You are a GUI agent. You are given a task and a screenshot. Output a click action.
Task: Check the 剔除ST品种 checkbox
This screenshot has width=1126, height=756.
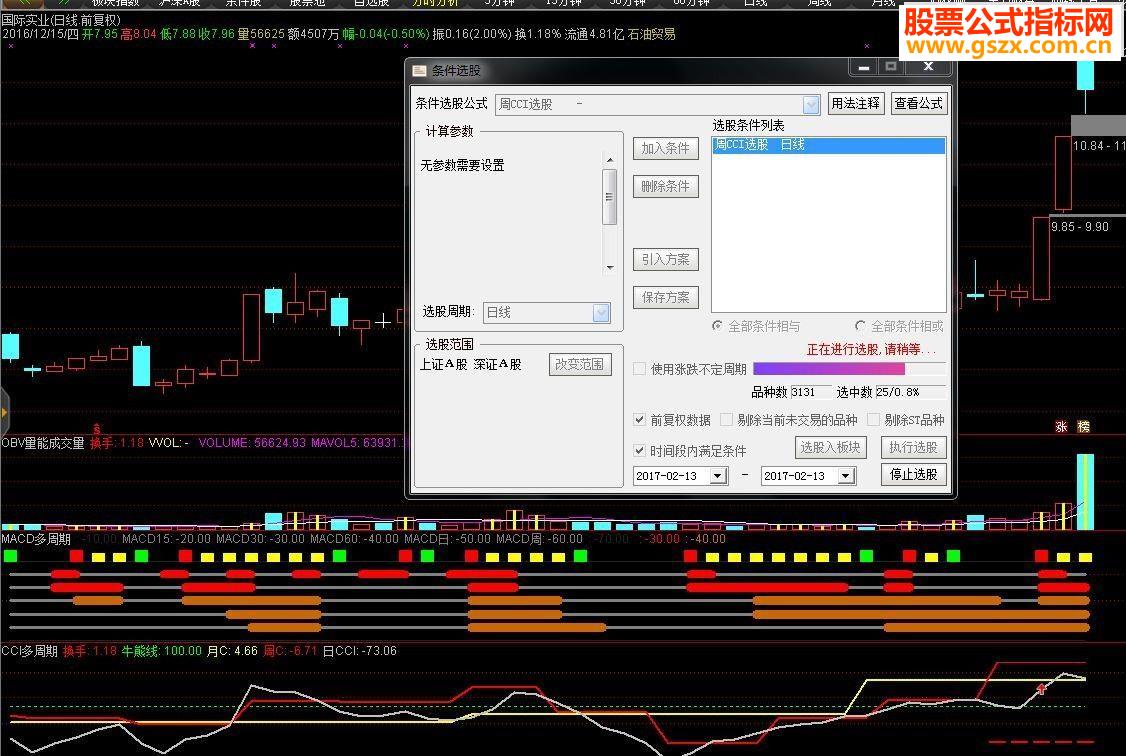(x=873, y=419)
